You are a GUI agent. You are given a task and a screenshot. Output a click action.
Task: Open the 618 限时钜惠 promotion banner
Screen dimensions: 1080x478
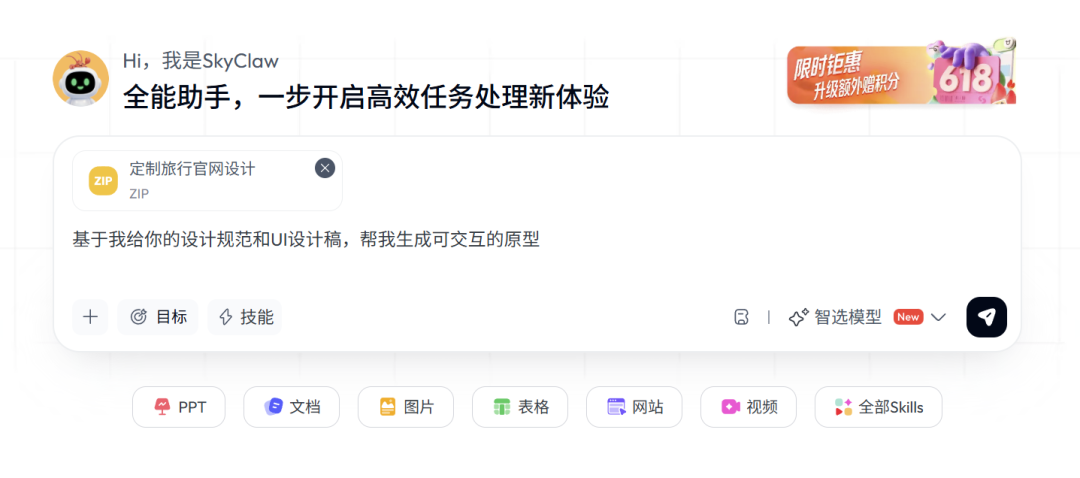[x=902, y=72]
